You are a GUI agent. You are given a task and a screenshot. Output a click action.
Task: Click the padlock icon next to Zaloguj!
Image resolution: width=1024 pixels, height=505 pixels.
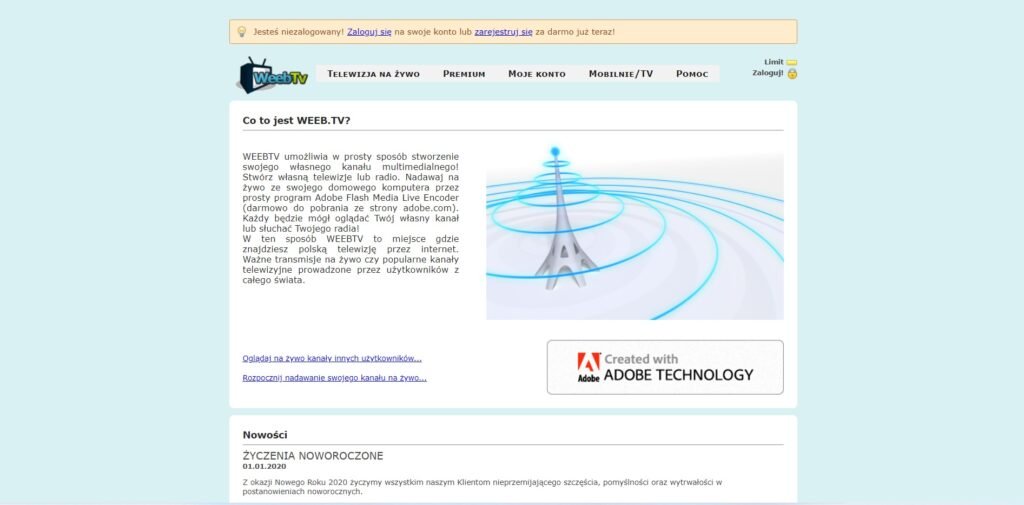[x=792, y=74]
